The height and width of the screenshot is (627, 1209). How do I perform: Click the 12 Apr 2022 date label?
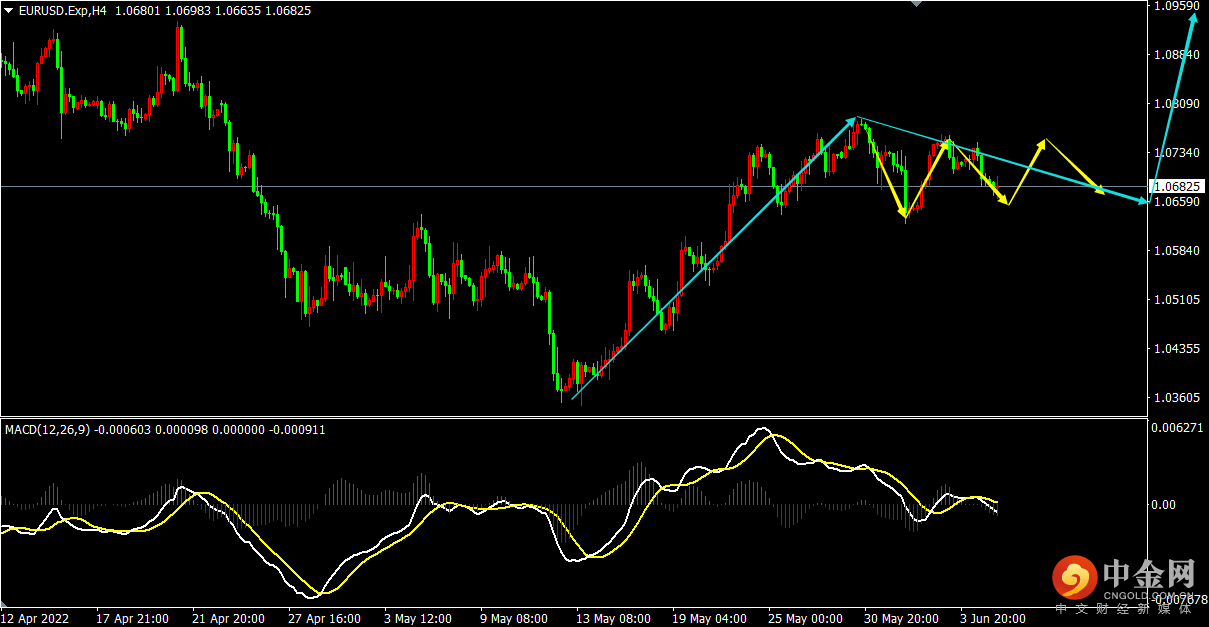(36, 618)
